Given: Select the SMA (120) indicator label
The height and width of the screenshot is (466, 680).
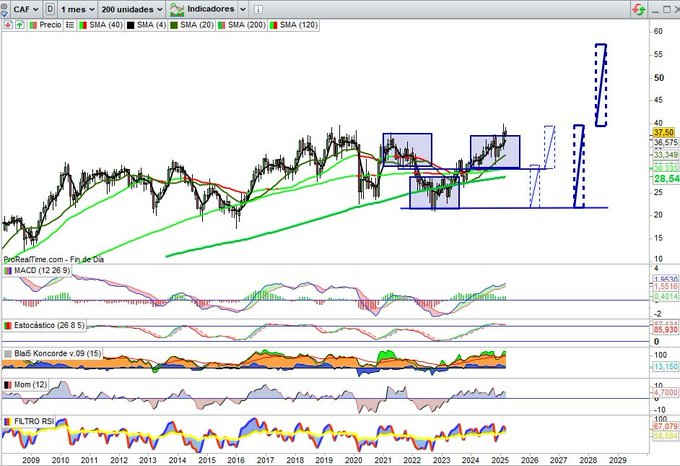Looking at the screenshot, I should click(299, 25).
